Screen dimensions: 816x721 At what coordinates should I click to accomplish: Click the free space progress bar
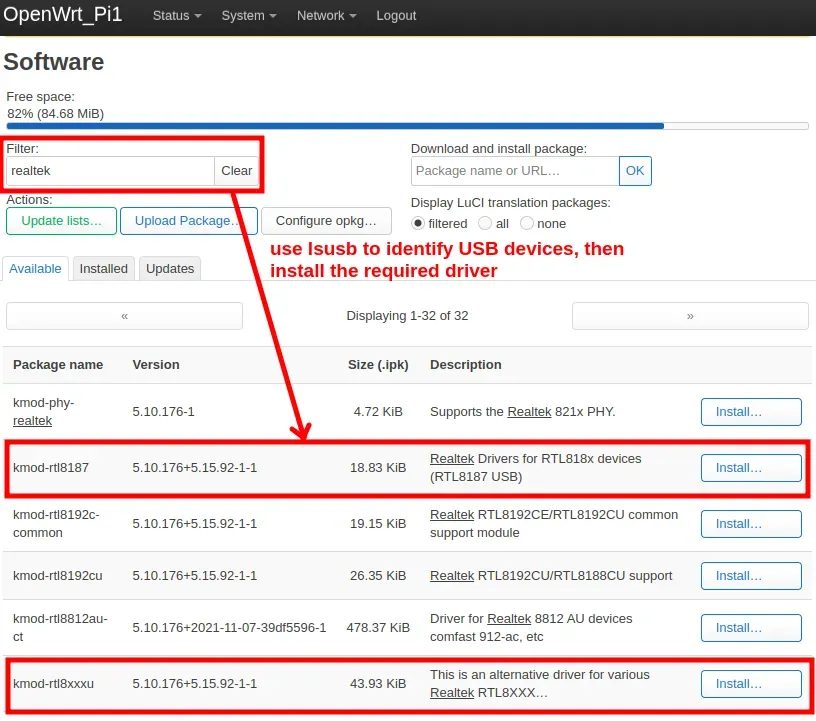click(407, 126)
